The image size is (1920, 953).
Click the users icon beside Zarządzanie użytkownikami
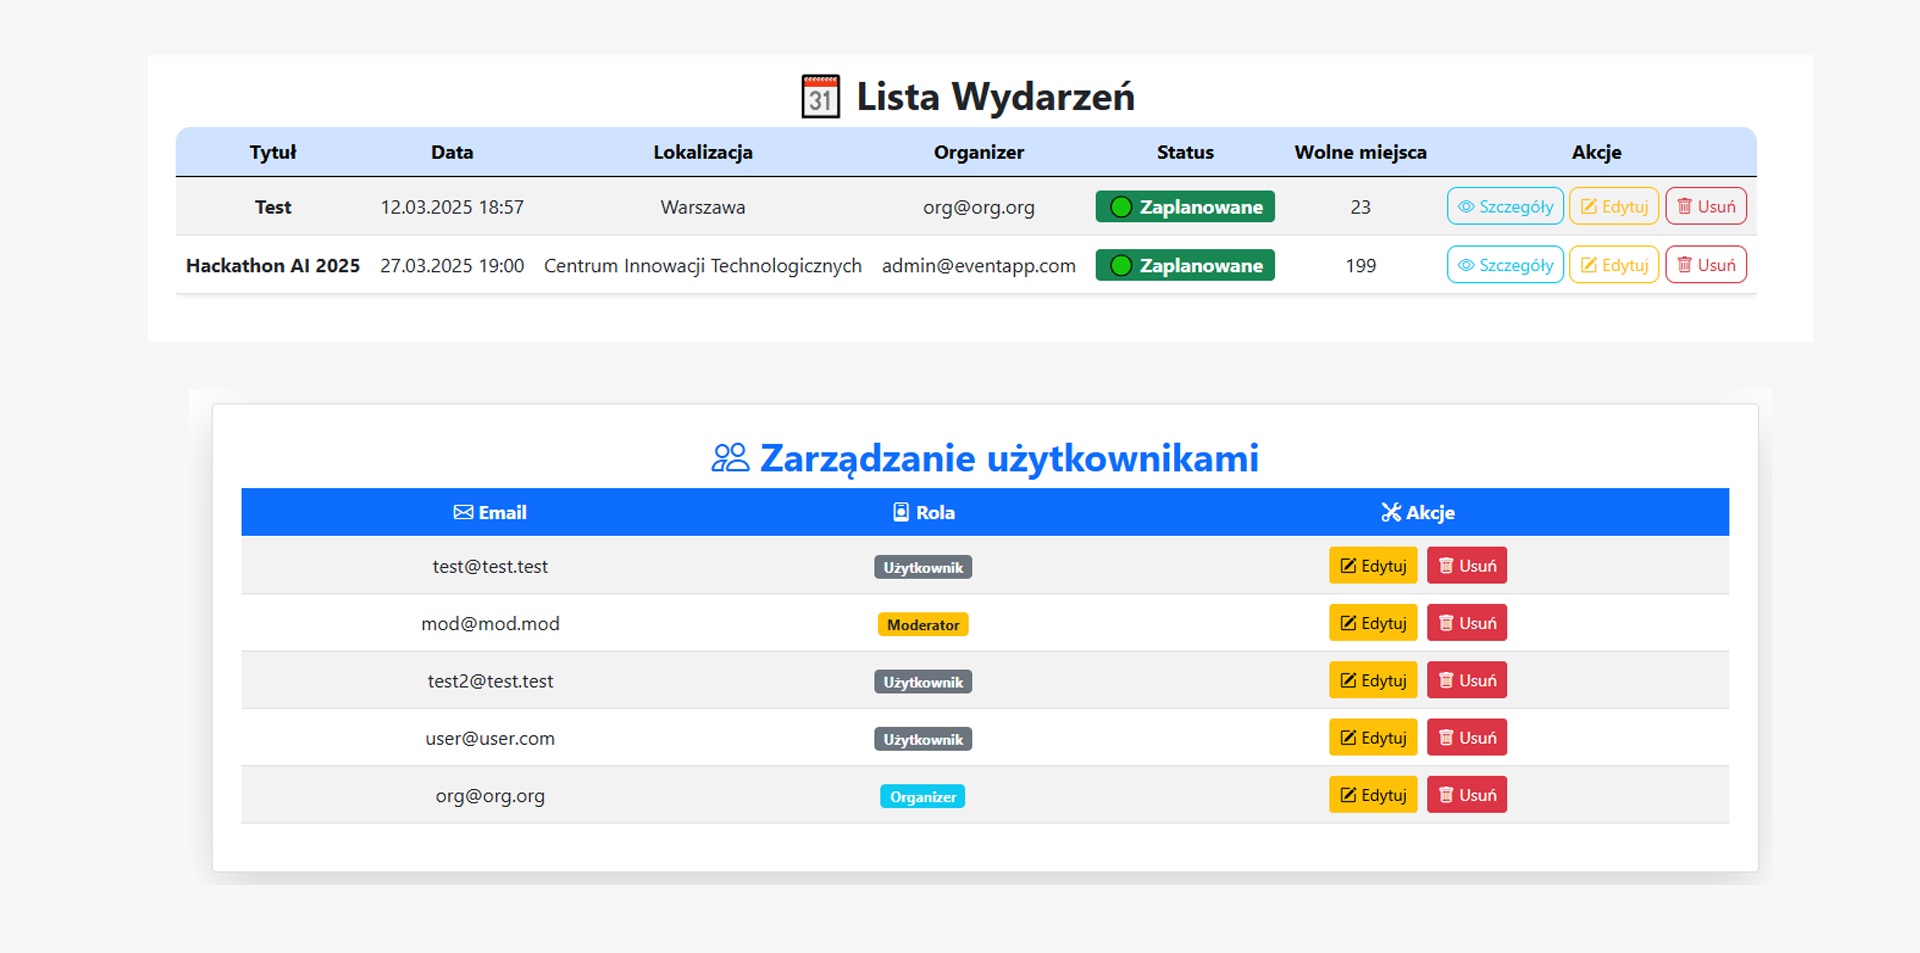tap(730, 458)
